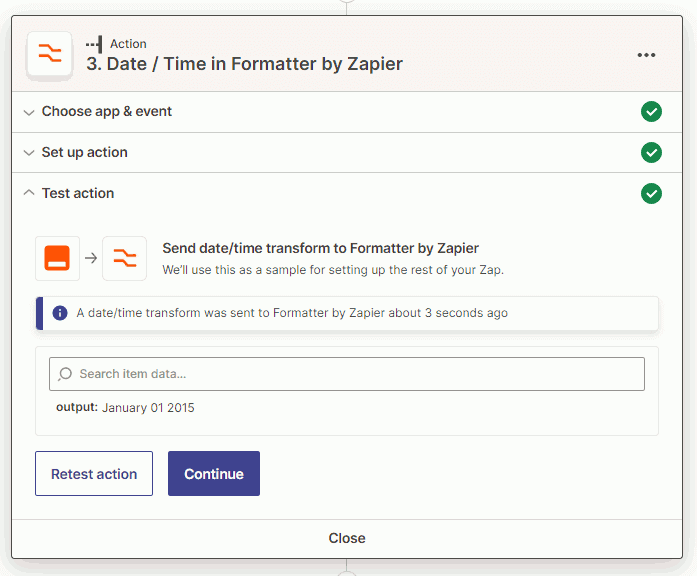Click green checkmark for Set up action

click(651, 152)
